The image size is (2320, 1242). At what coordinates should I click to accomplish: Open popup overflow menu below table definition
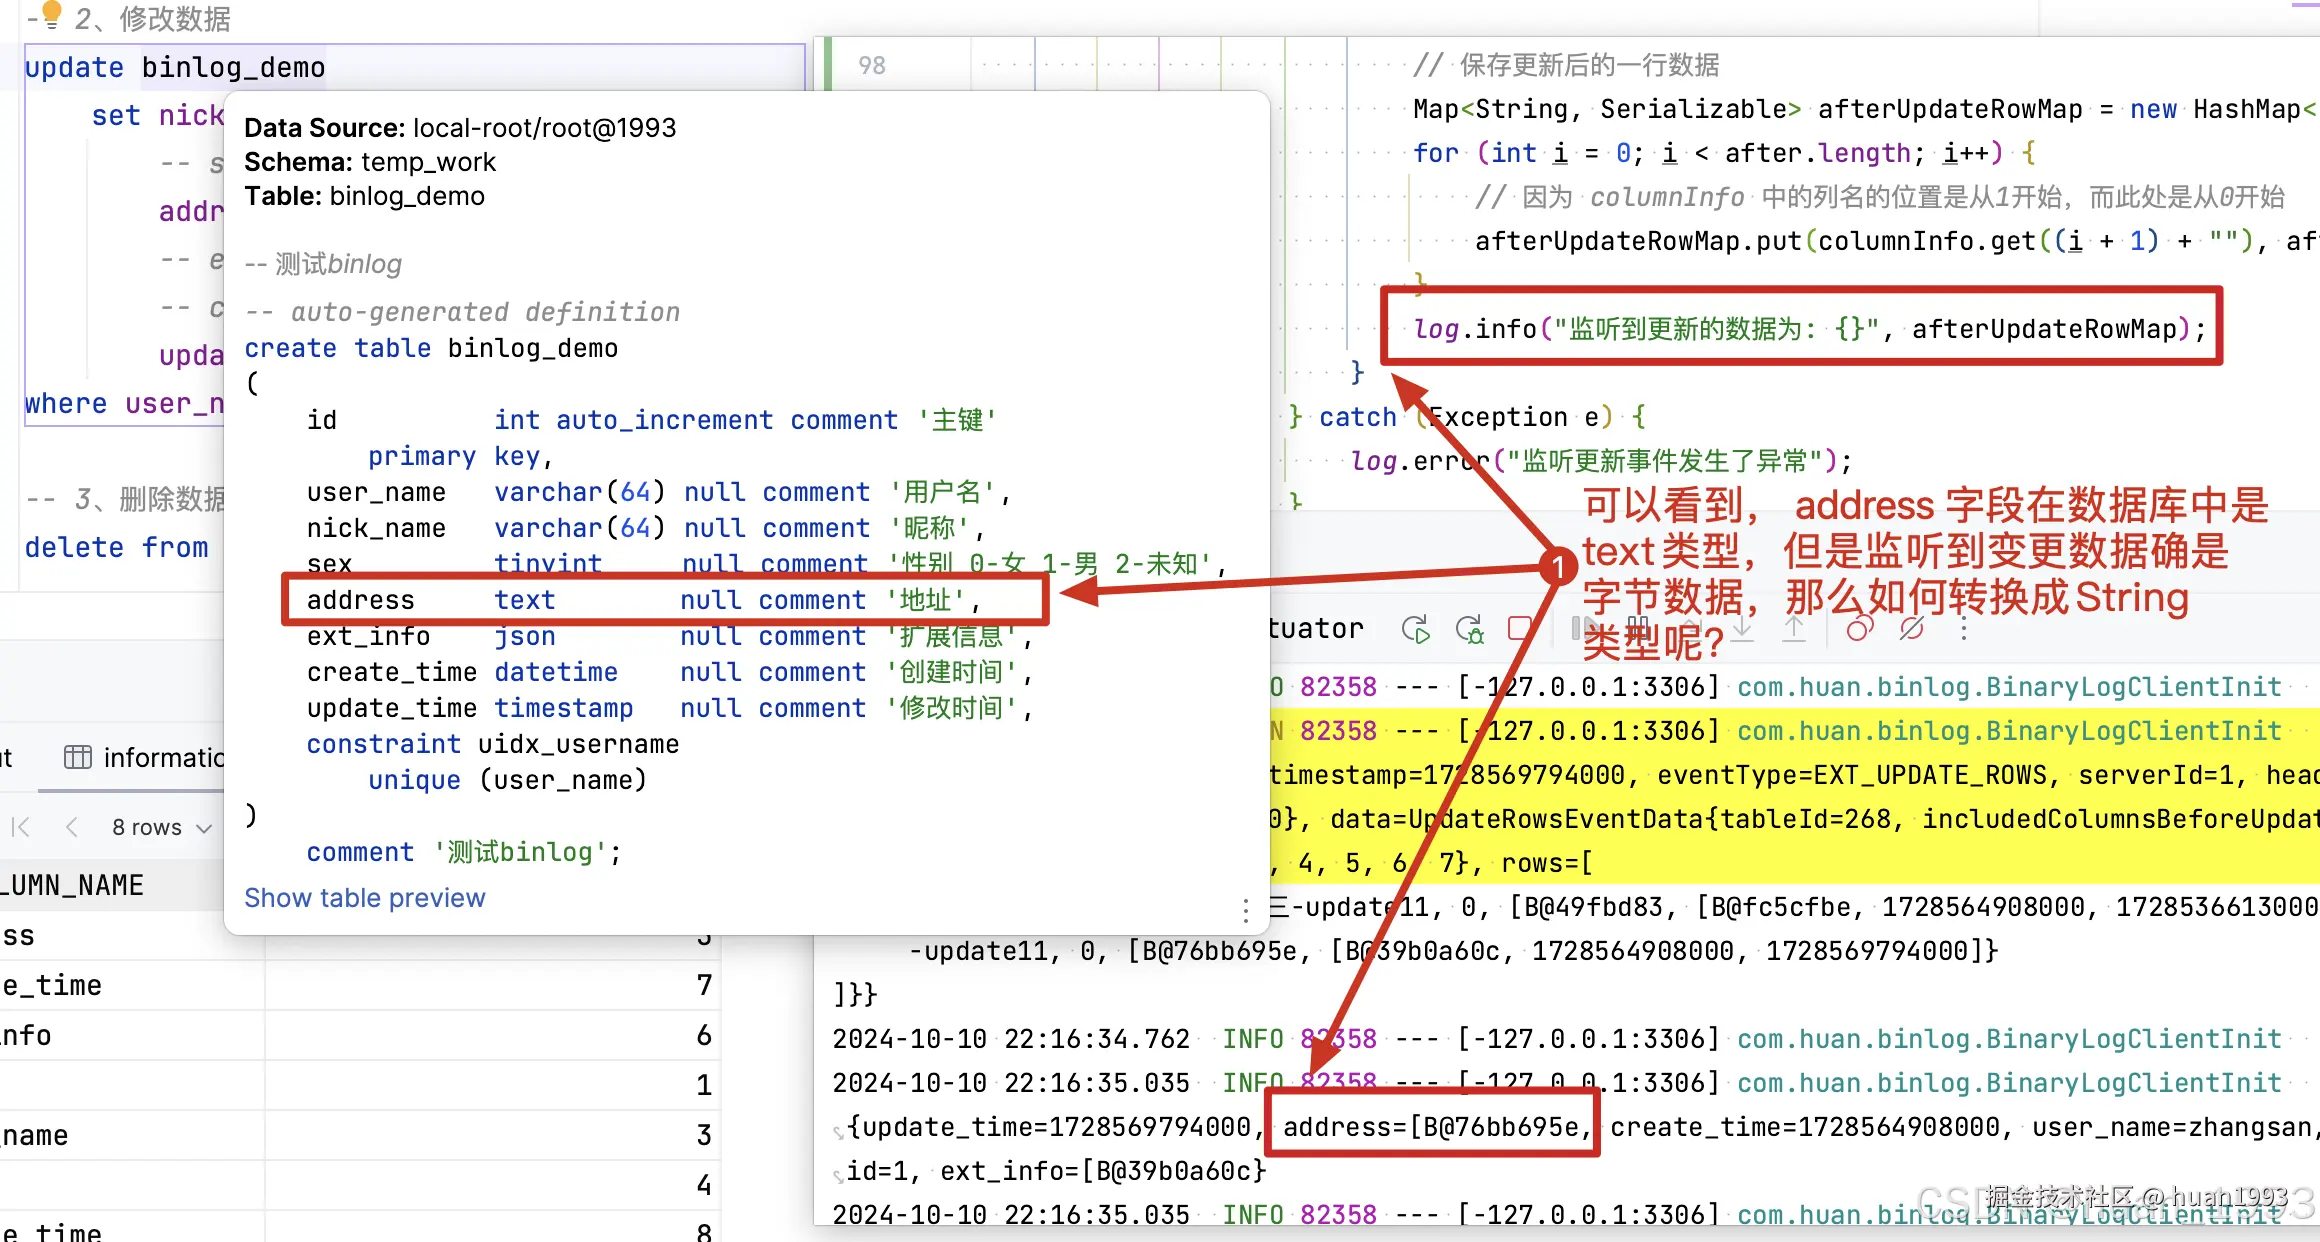coord(1245,911)
